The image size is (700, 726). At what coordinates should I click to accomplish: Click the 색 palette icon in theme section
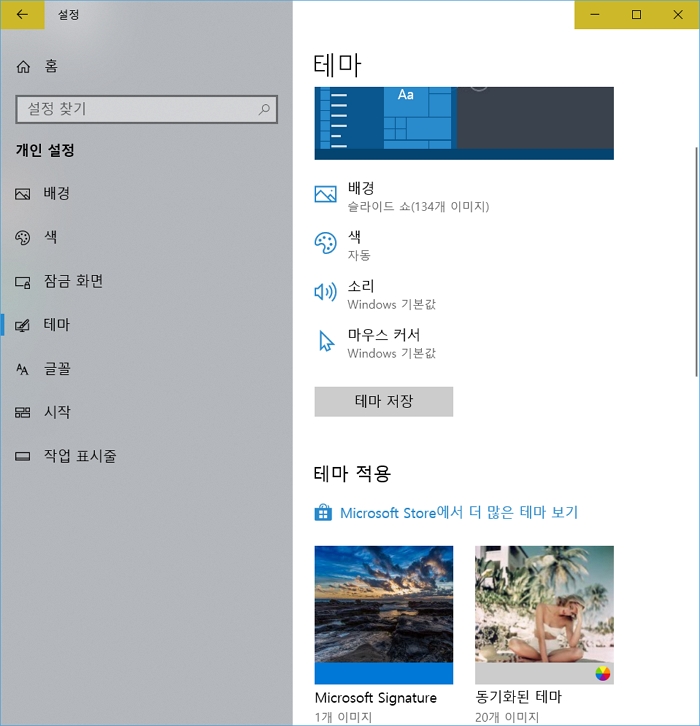tap(325, 244)
